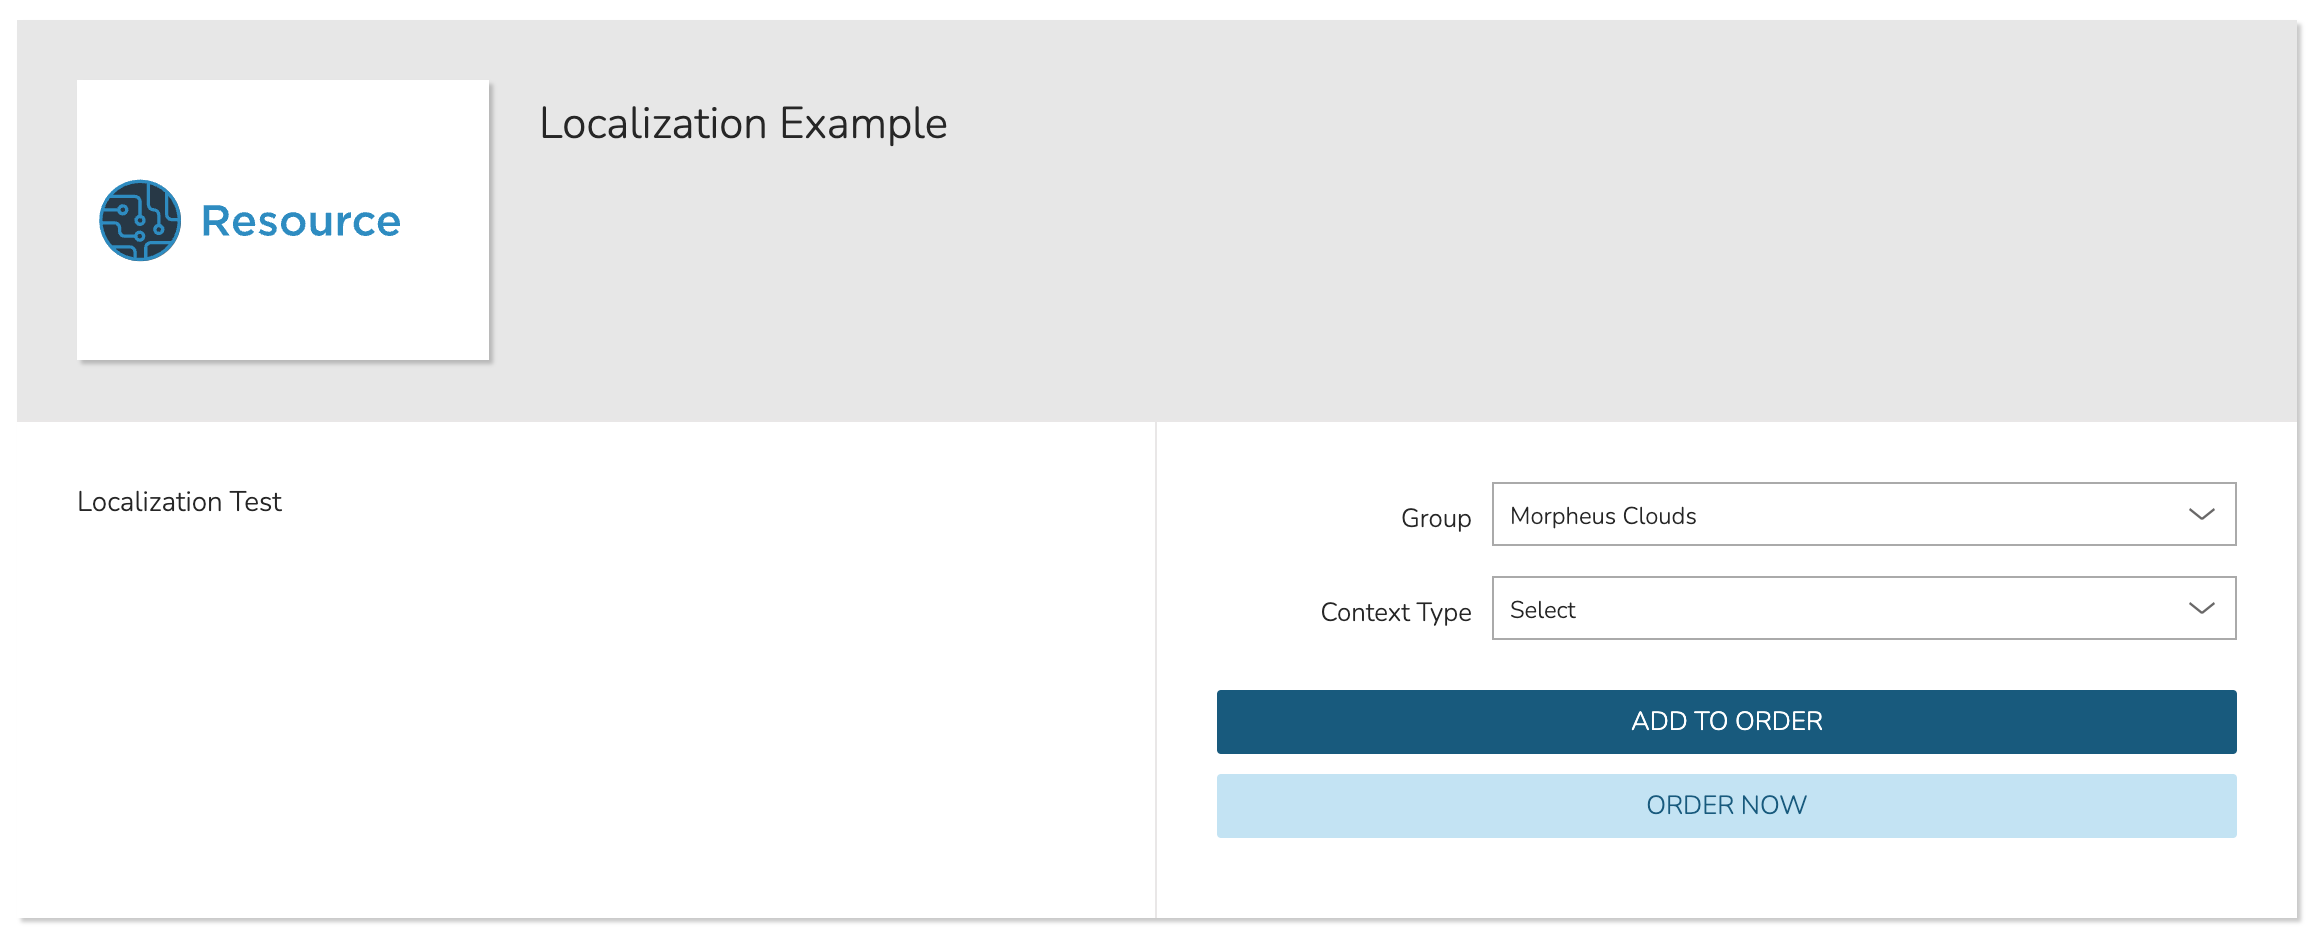Click the "Localization Test" description text
The width and height of the screenshot is (2318, 942).
(x=179, y=502)
